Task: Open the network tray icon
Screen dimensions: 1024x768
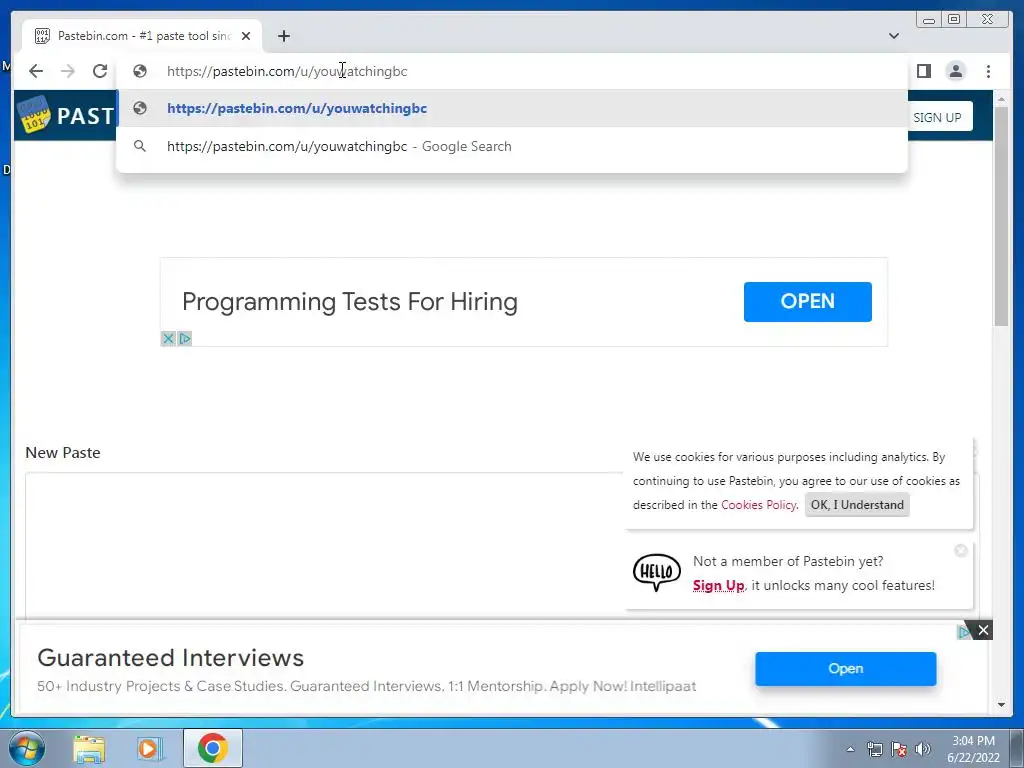Action: (x=874, y=749)
